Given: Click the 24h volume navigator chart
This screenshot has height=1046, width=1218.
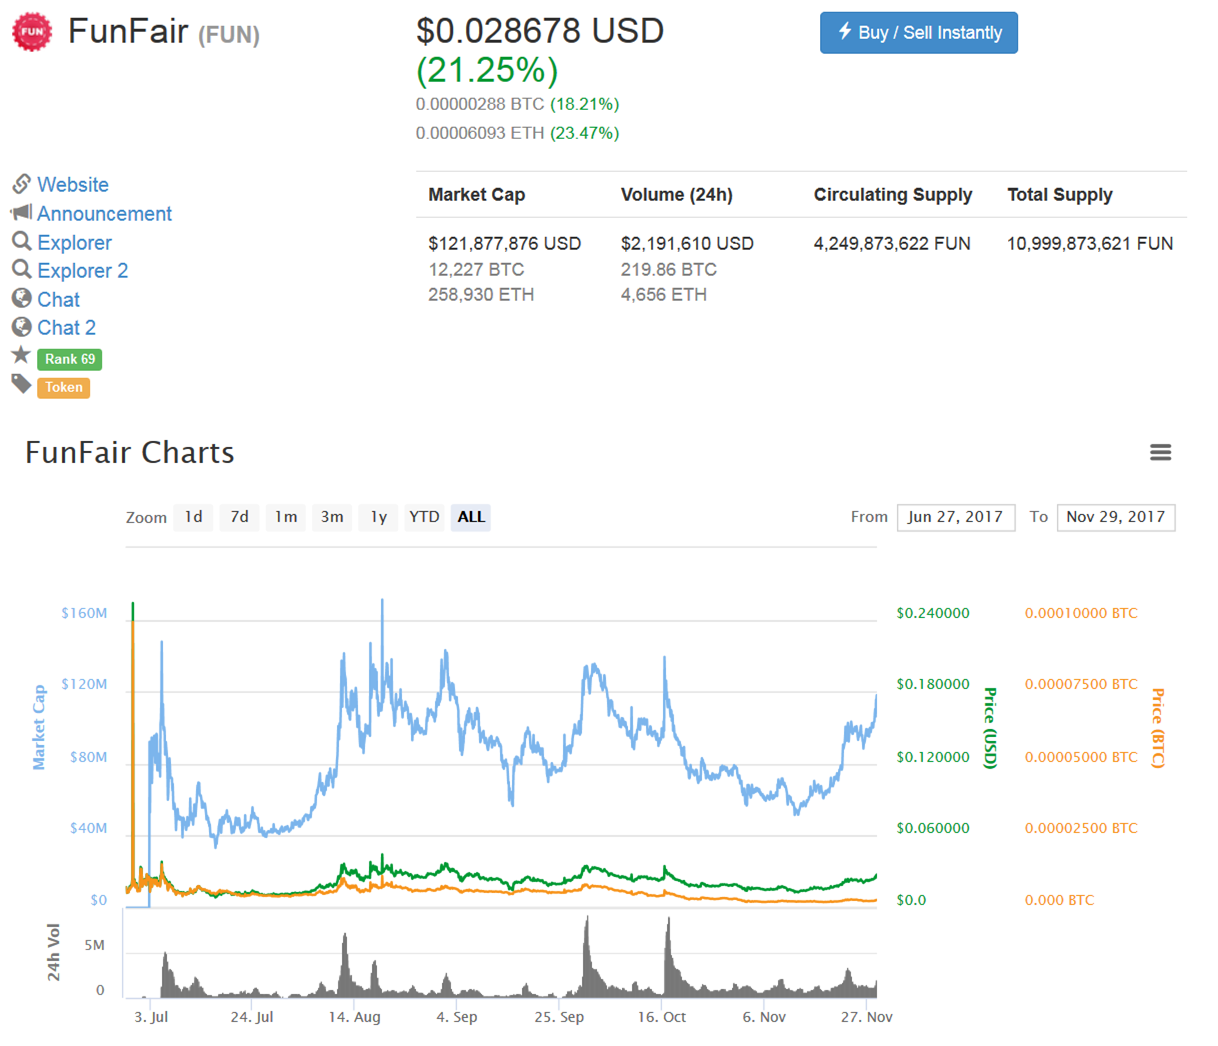Looking at the screenshot, I should [x=500, y=955].
